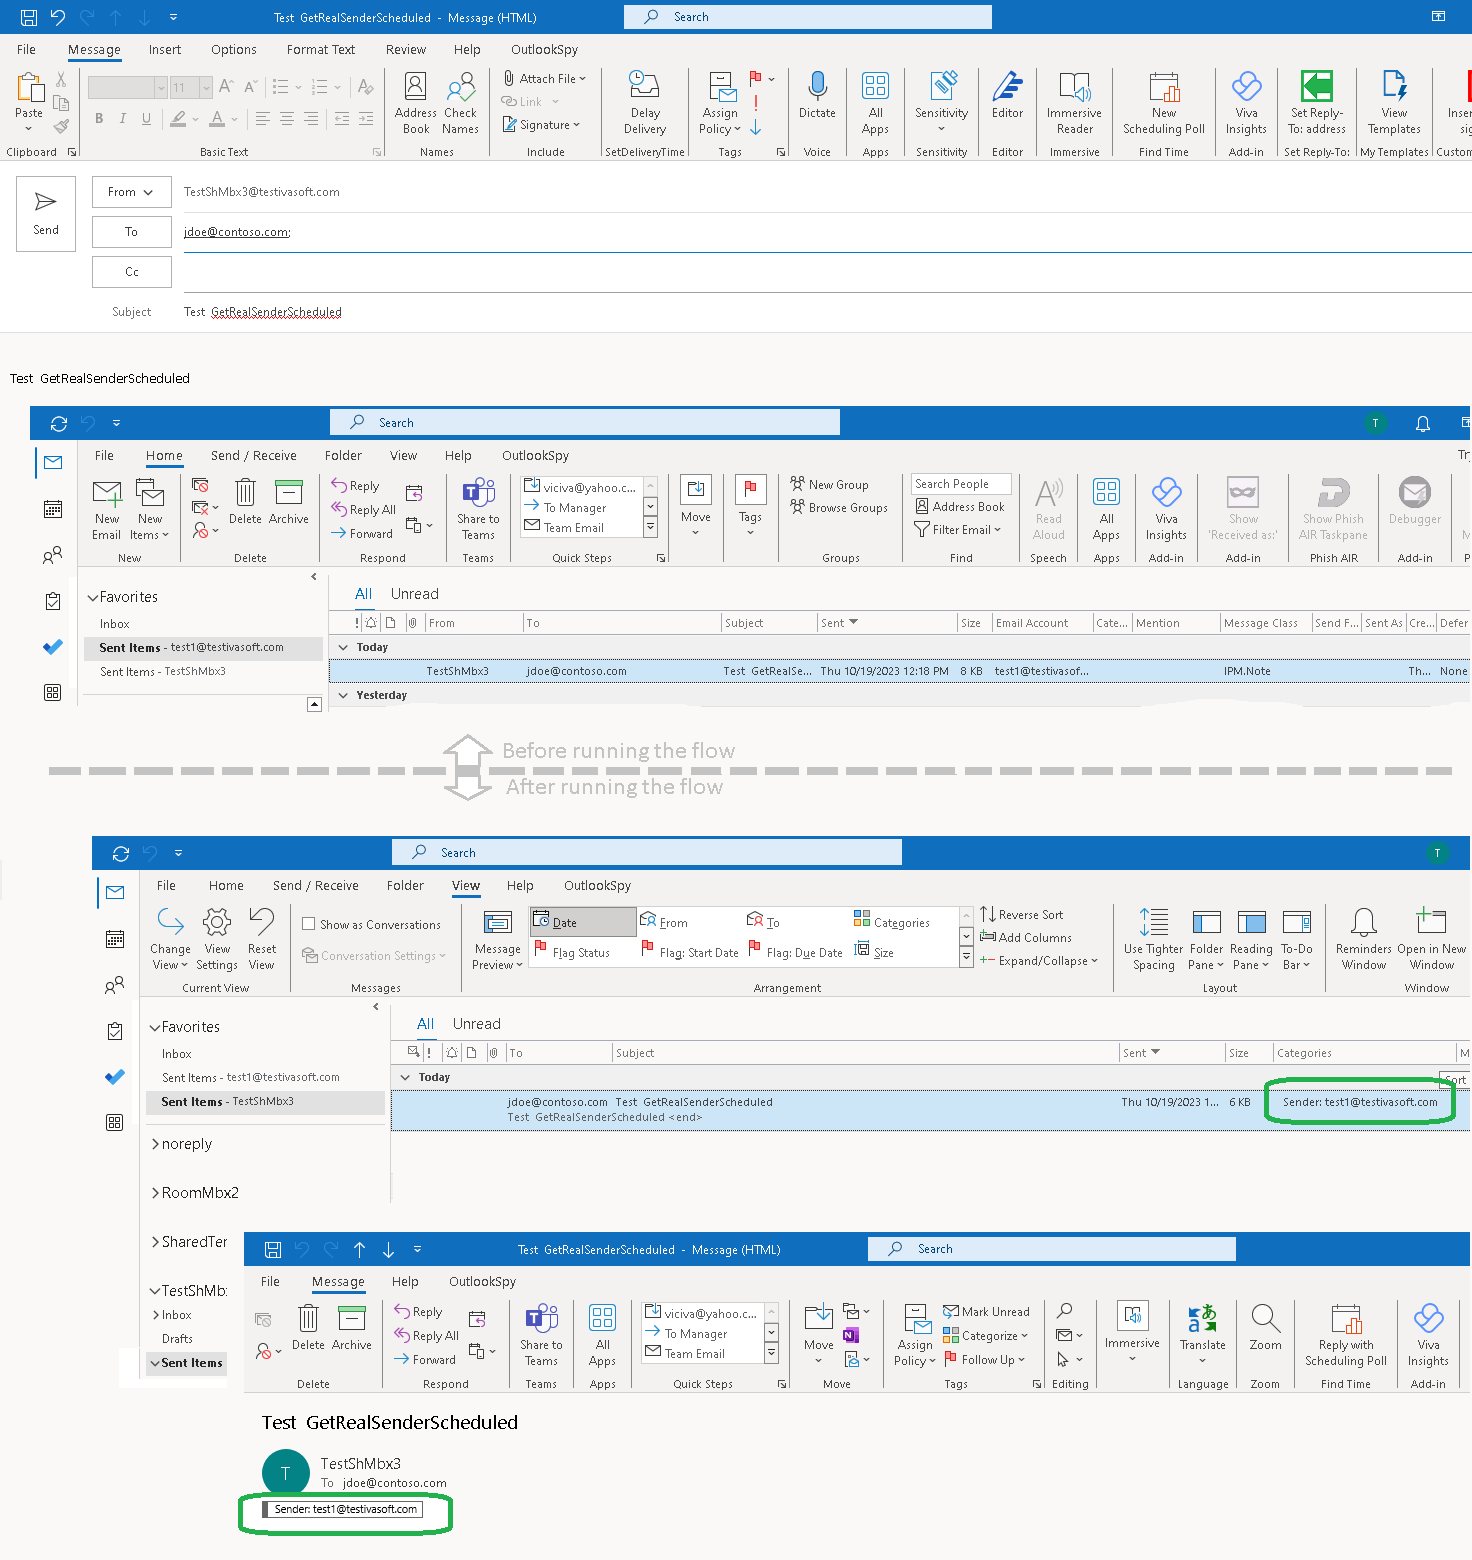
Task: Enable the Show as Conversations checkbox
Action: coord(309,924)
